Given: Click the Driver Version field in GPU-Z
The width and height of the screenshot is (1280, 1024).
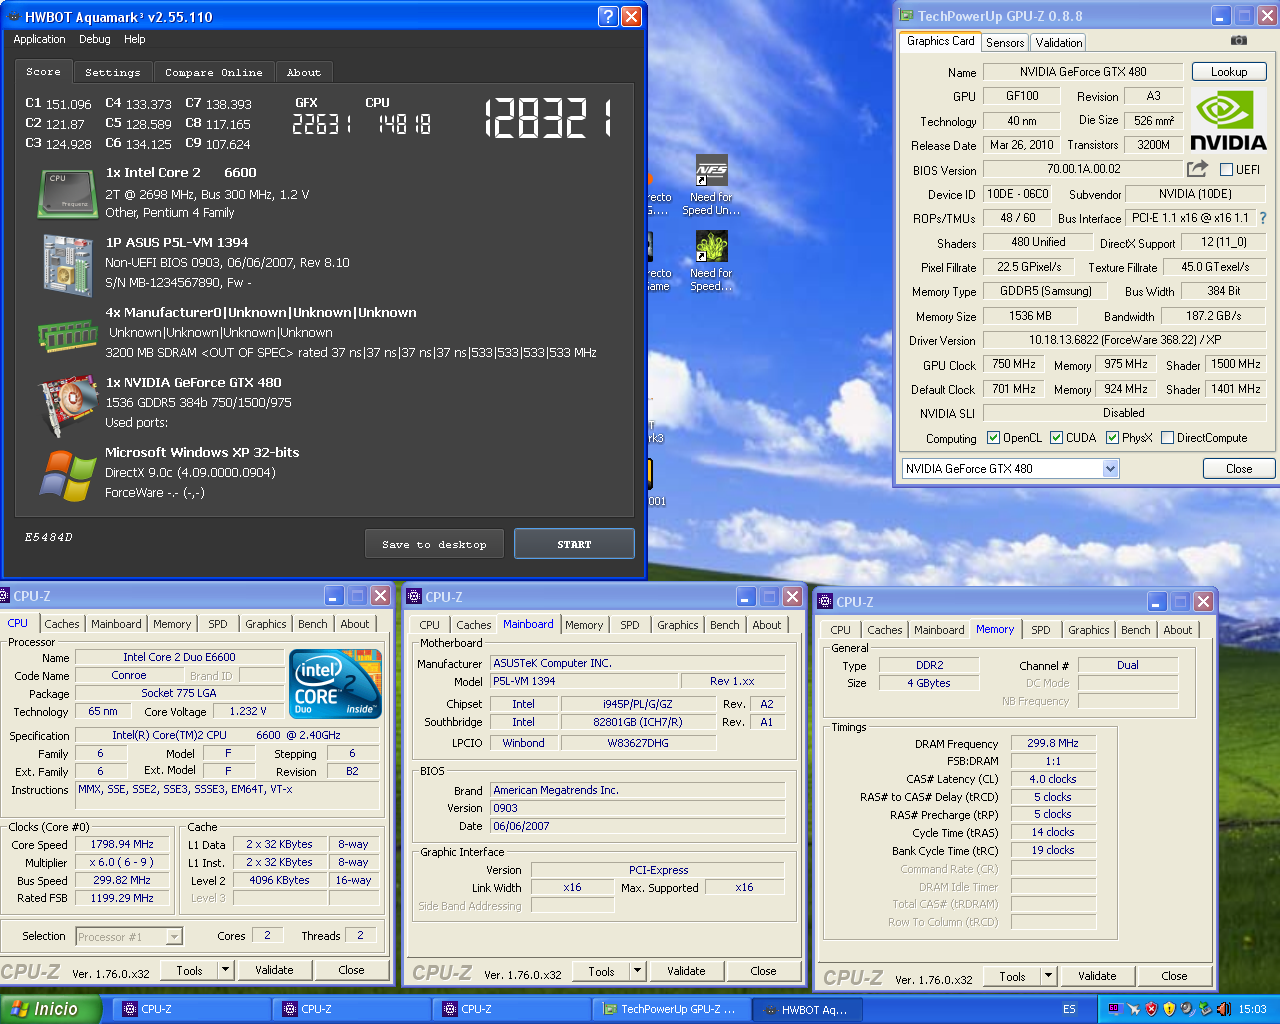Looking at the screenshot, I should pyautogui.click(x=1125, y=340).
